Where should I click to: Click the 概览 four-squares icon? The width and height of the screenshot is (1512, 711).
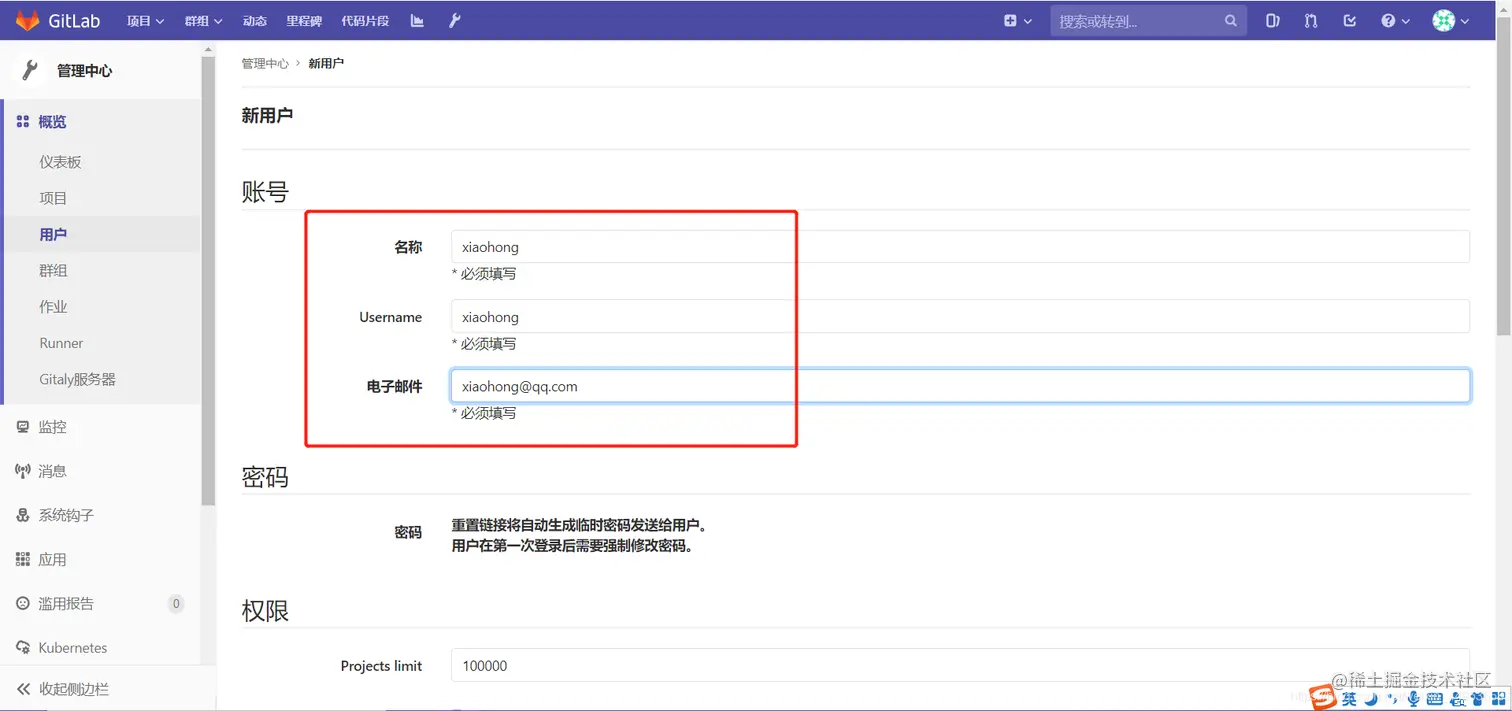pos(23,122)
